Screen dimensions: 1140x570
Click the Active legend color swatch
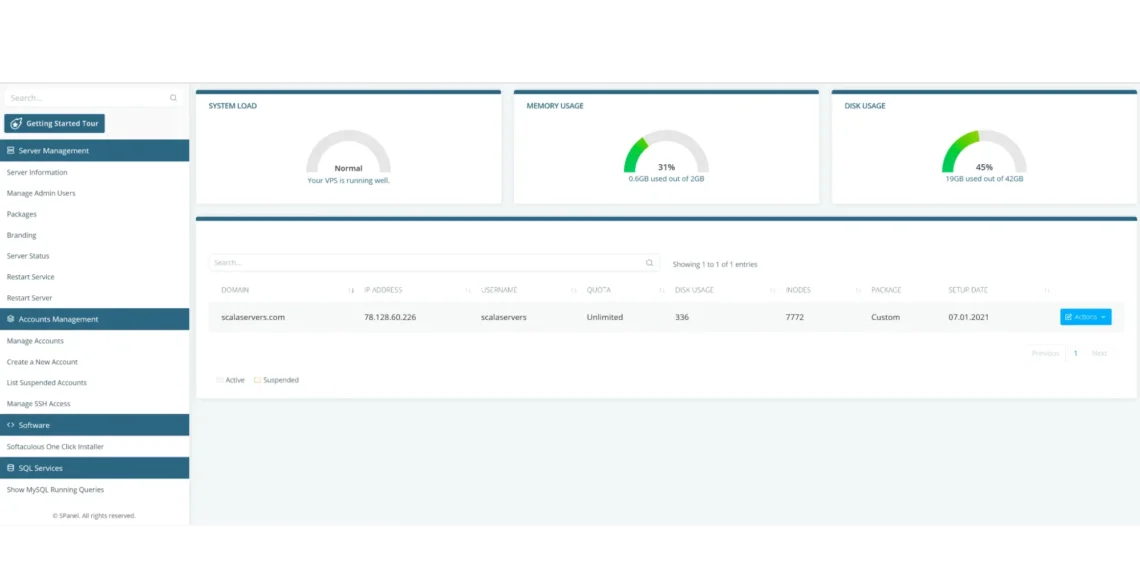pyautogui.click(x=220, y=380)
